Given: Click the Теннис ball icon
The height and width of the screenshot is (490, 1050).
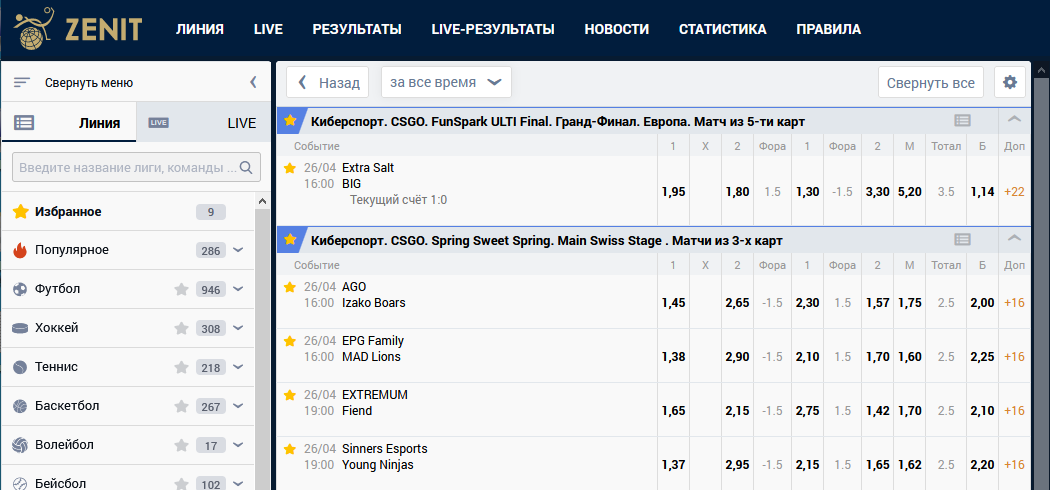Looking at the screenshot, I should [20, 367].
